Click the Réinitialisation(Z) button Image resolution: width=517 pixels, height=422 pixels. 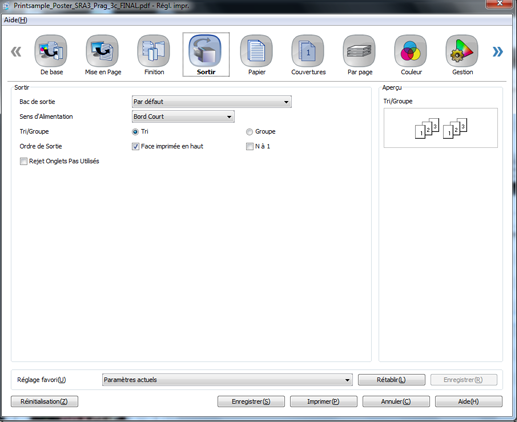click(44, 401)
